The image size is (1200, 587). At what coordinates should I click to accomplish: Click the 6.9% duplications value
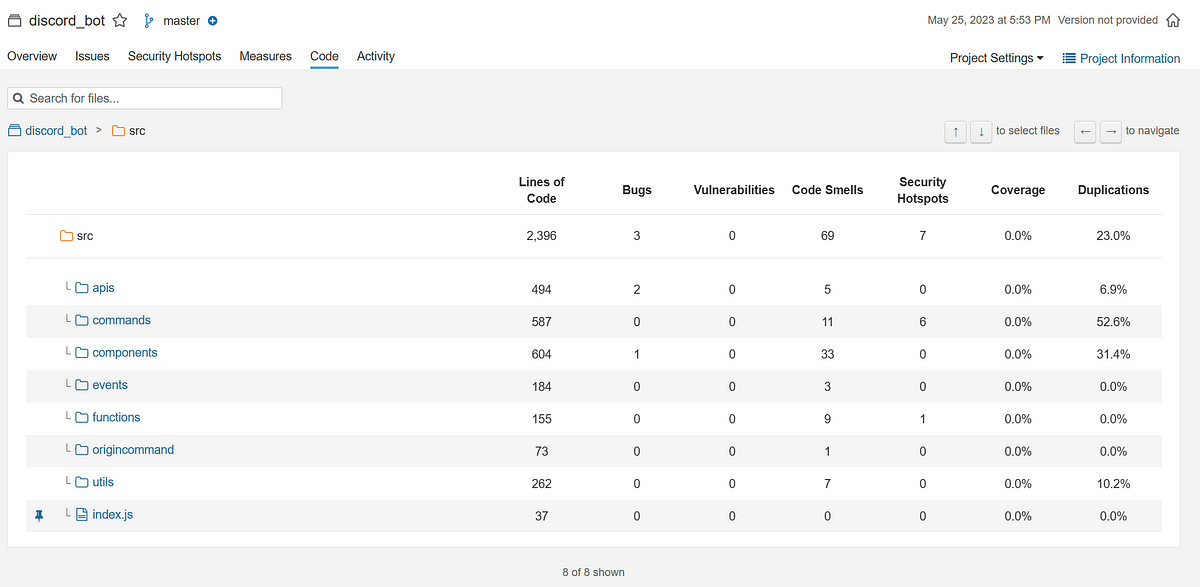[x=1113, y=289]
